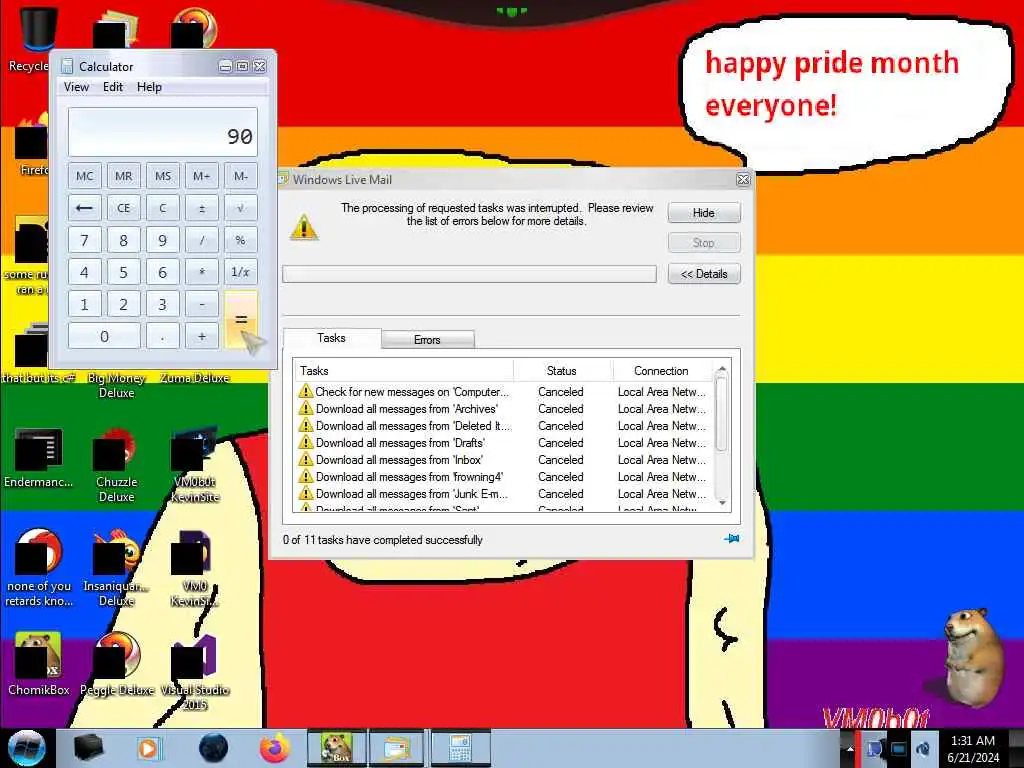Image resolution: width=1024 pixels, height=768 pixels.
Task: Click the task list vertical scrollbar thumb
Action: point(722,414)
